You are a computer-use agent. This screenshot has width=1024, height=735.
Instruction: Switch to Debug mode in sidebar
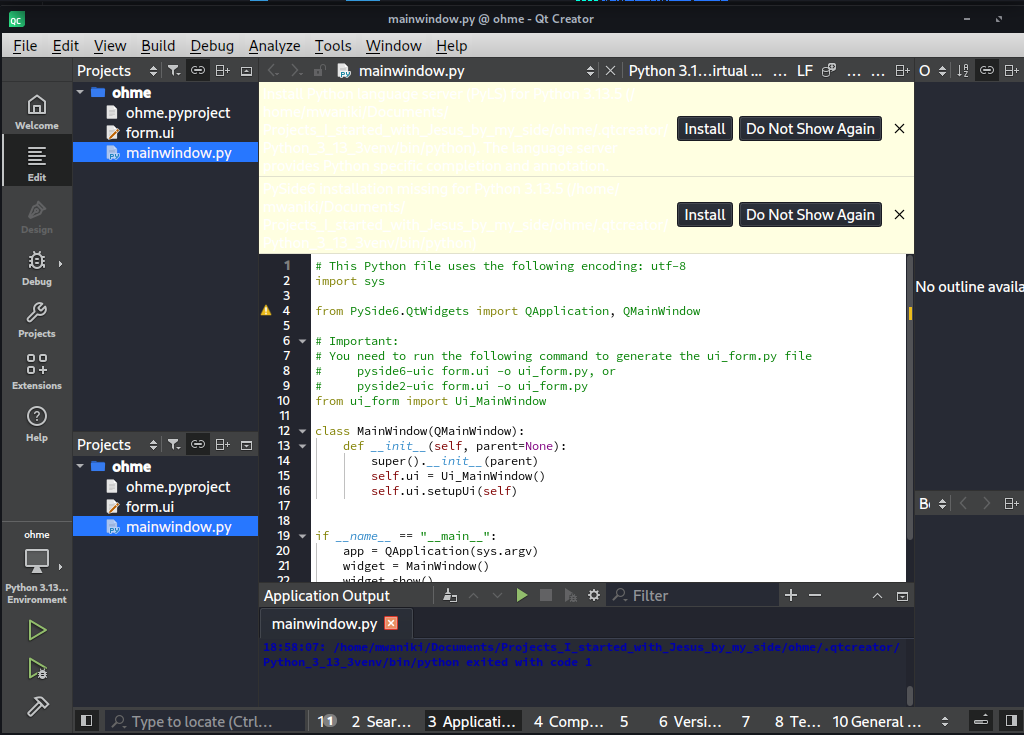point(36,267)
